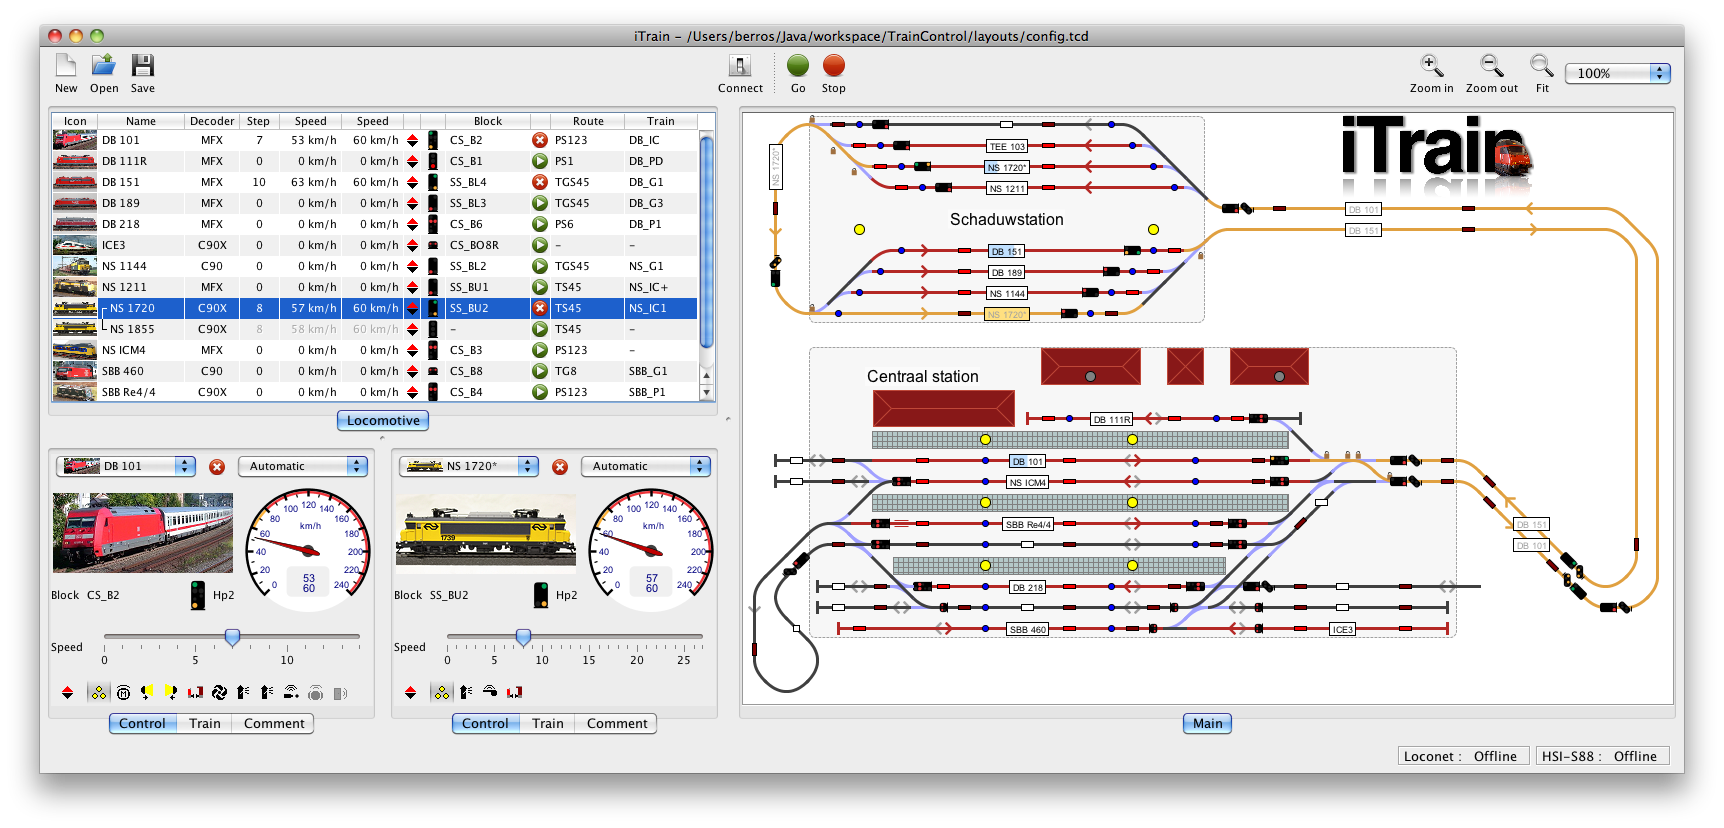Switch to Comment tab in DB 101 panel

[274, 723]
